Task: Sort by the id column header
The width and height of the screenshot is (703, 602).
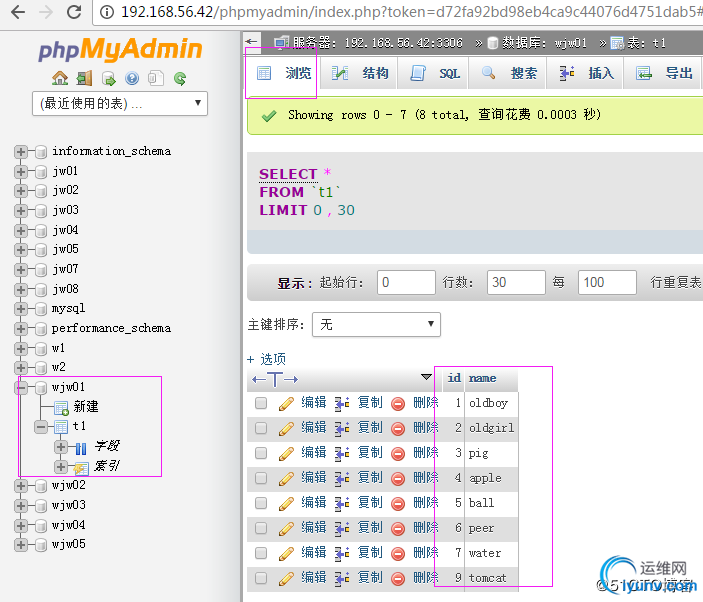Action: (454, 378)
